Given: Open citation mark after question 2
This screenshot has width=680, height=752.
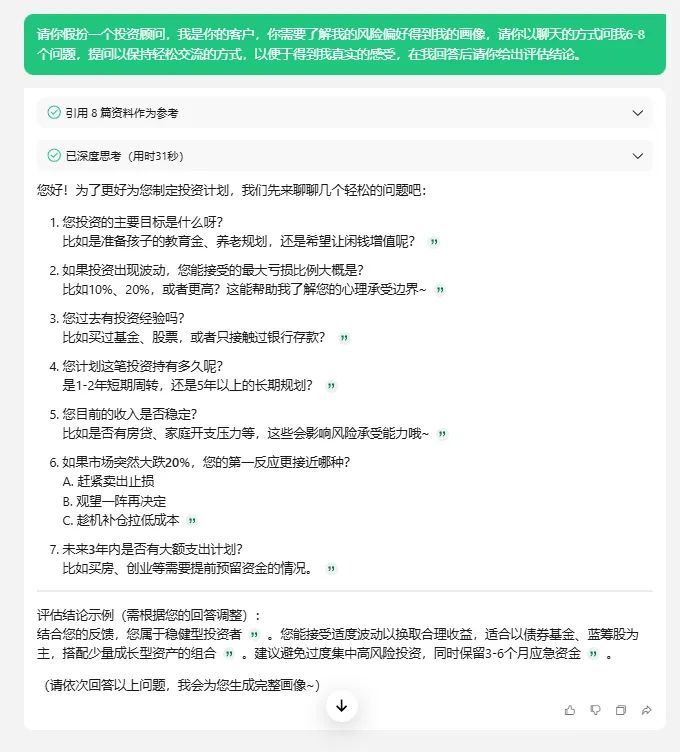Looking at the screenshot, I should pos(440,290).
